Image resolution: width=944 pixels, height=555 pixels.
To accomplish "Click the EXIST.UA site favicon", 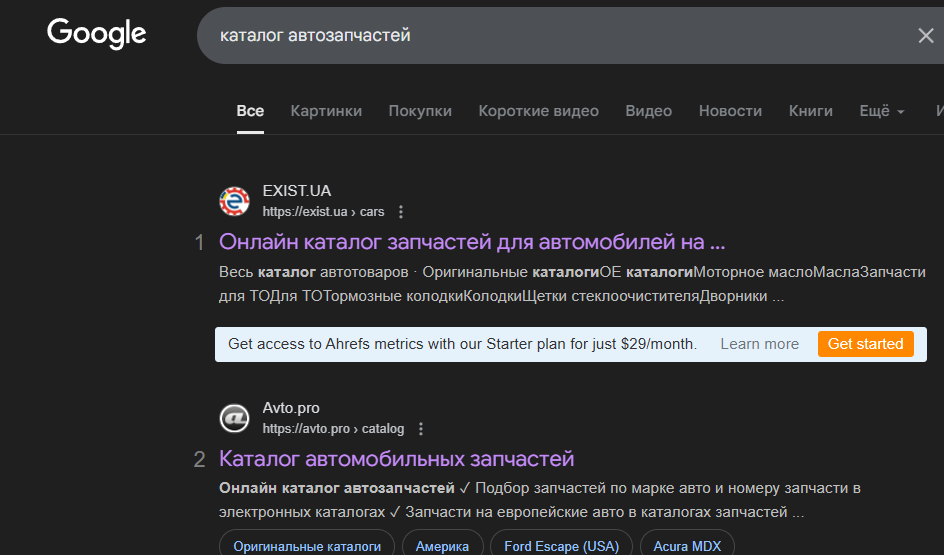I will [x=234, y=201].
